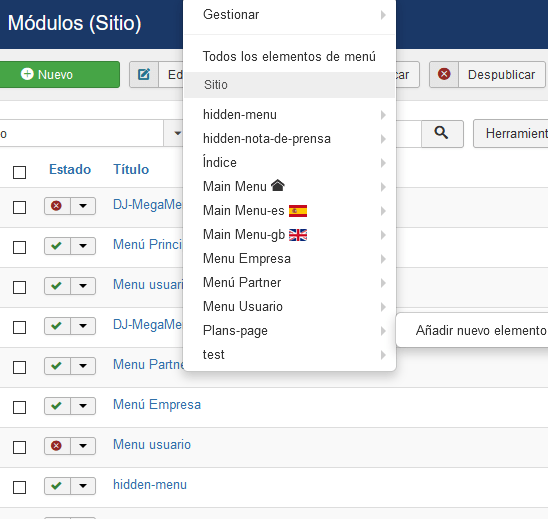Expand the filter select dropdown arrow
Viewport: 548px width, 519px height.
pyautogui.click(x=177, y=133)
